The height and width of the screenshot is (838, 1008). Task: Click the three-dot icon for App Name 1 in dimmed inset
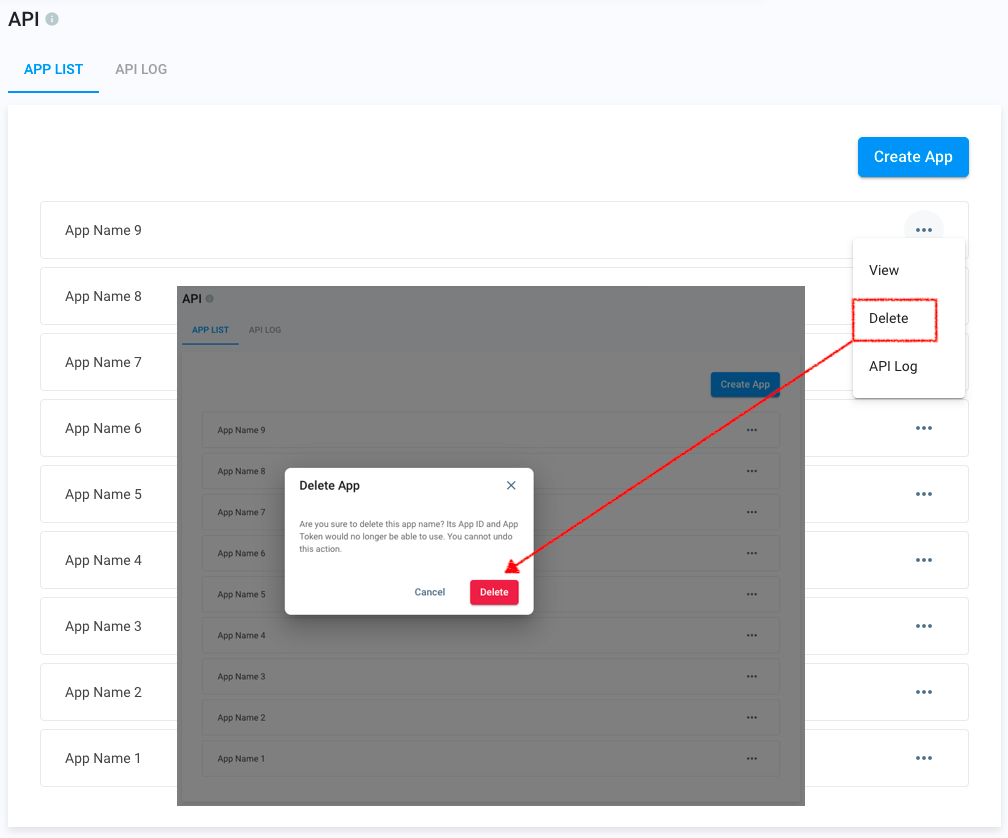[x=752, y=759]
